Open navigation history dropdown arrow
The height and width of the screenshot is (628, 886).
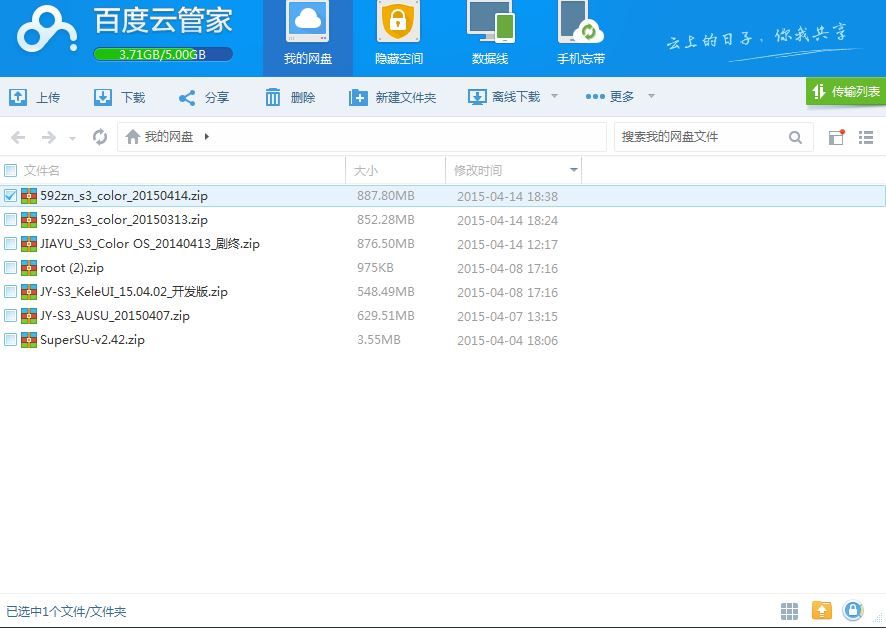click(72, 138)
